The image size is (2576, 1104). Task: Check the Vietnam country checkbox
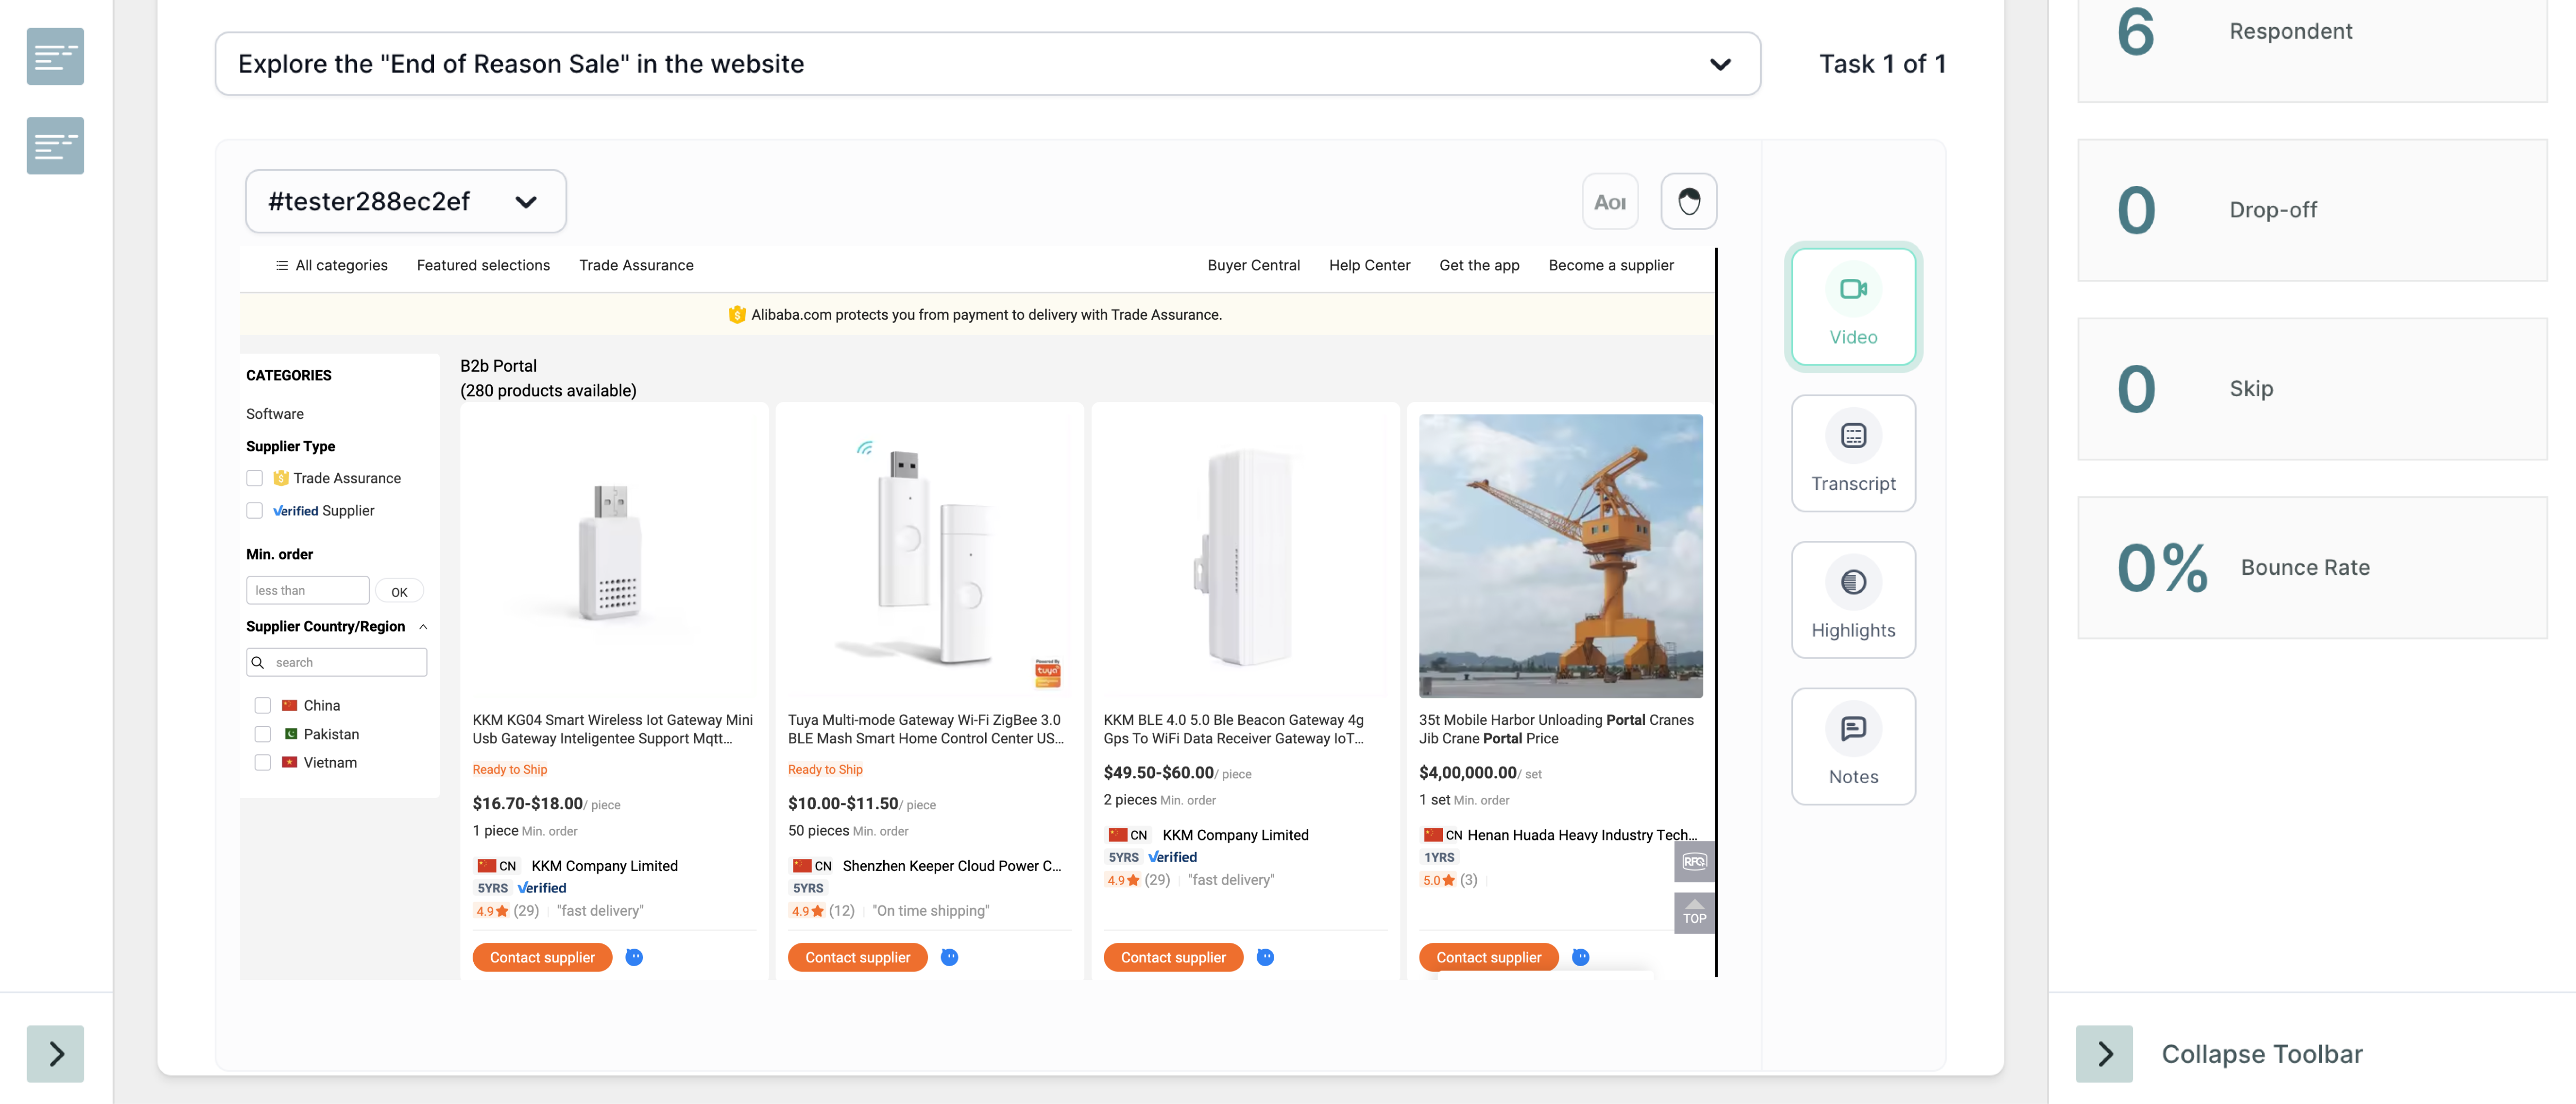click(x=263, y=763)
